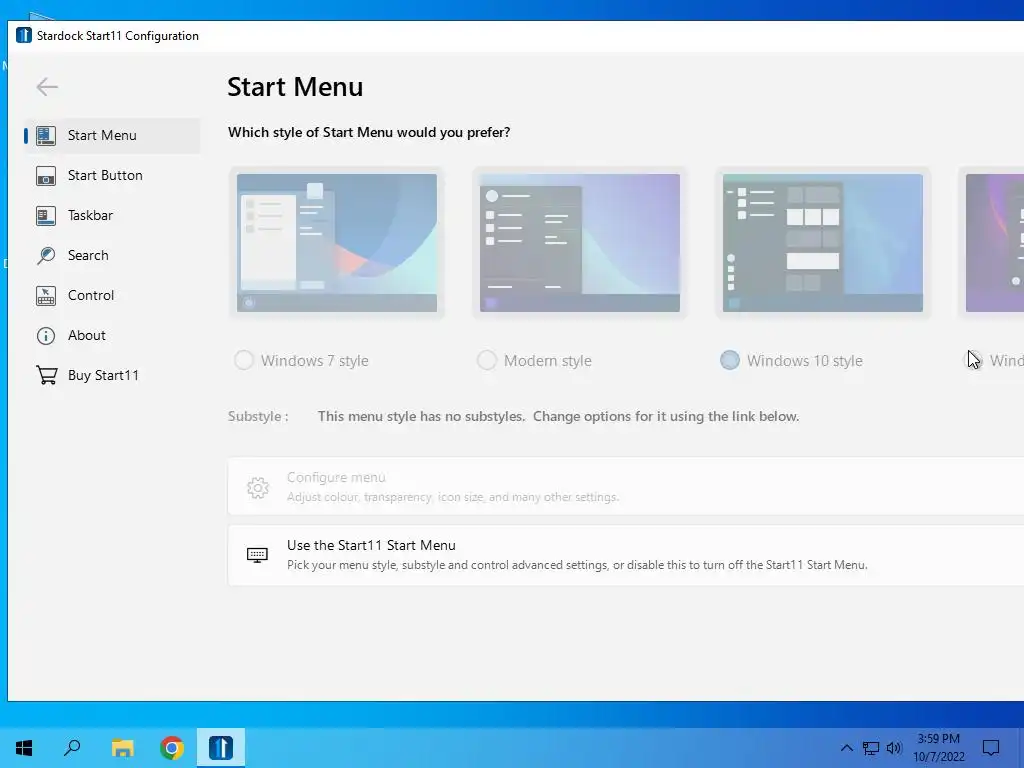Choose the Modern style preview thumbnail

click(x=580, y=243)
